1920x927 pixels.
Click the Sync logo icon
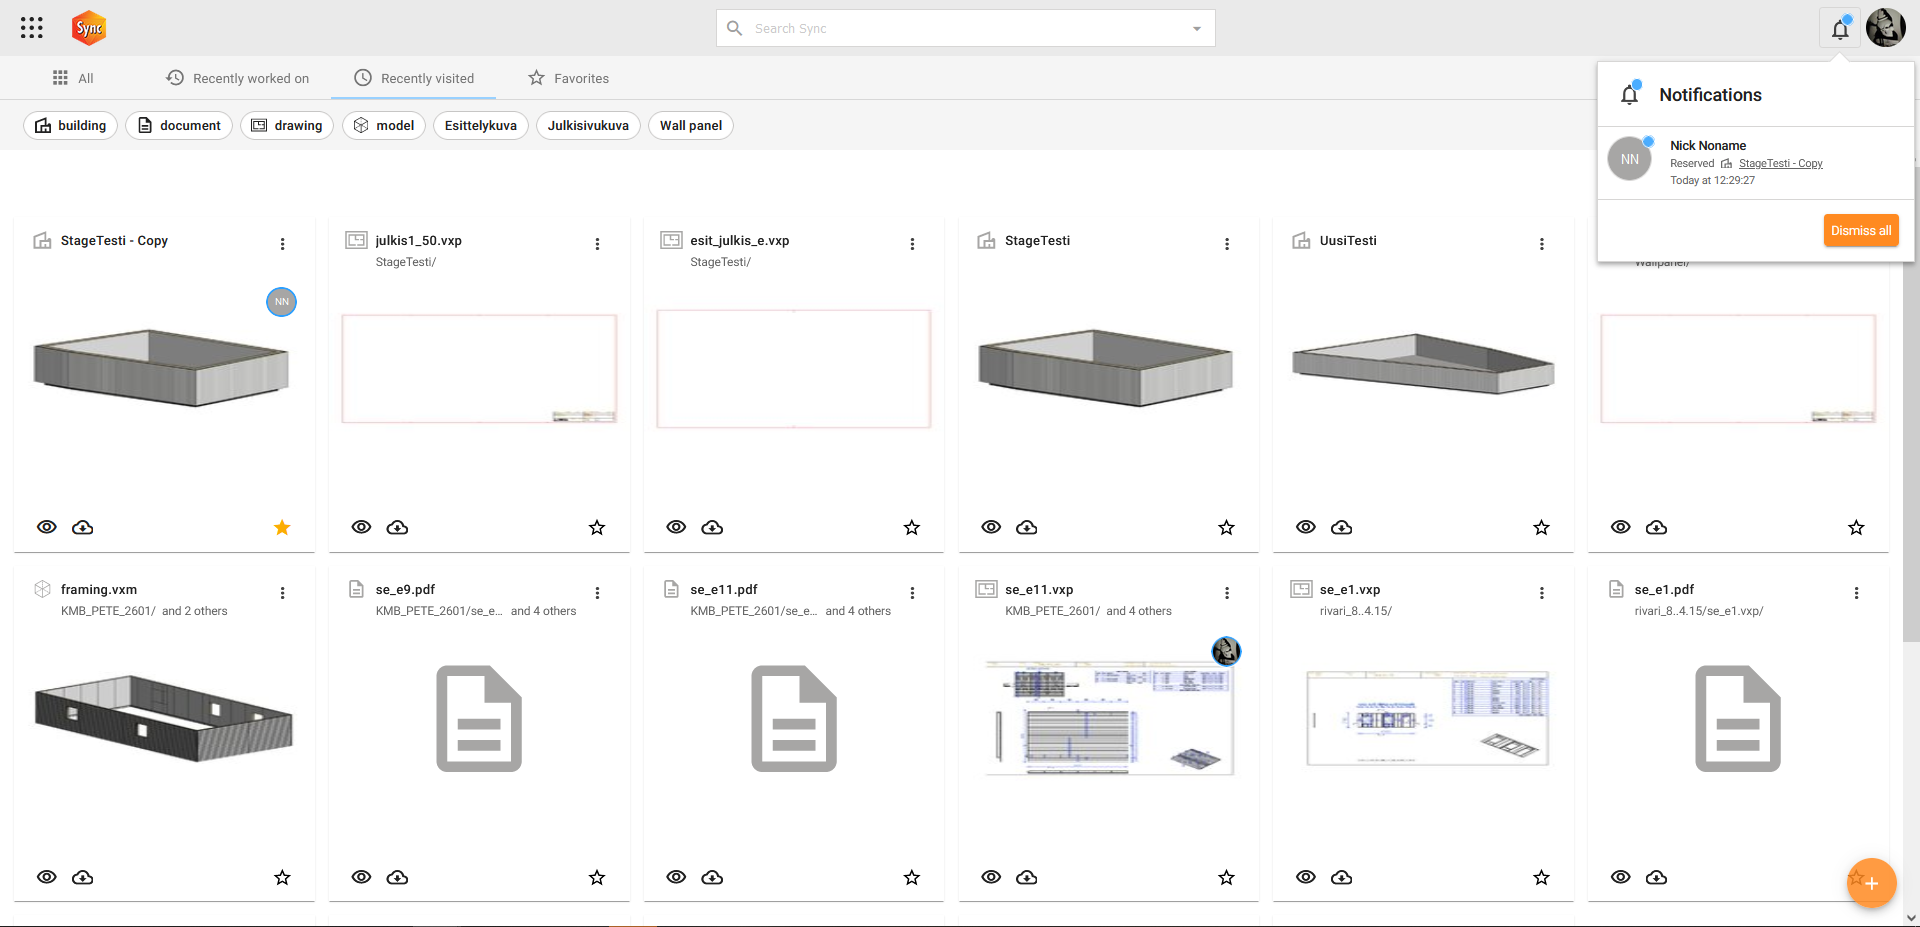[x=89, y=28]
